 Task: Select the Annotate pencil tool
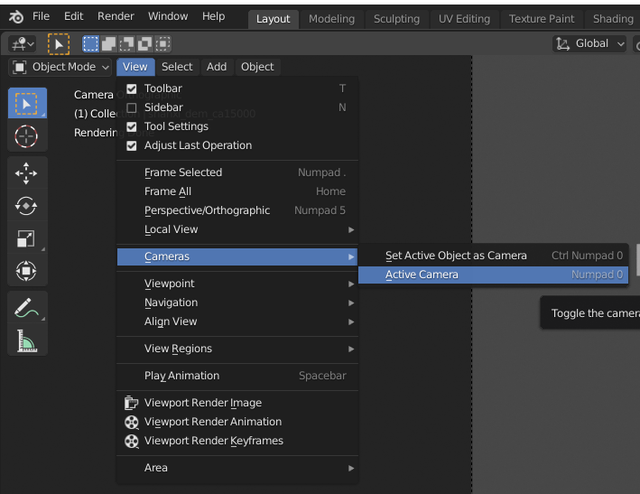[26, 309]
